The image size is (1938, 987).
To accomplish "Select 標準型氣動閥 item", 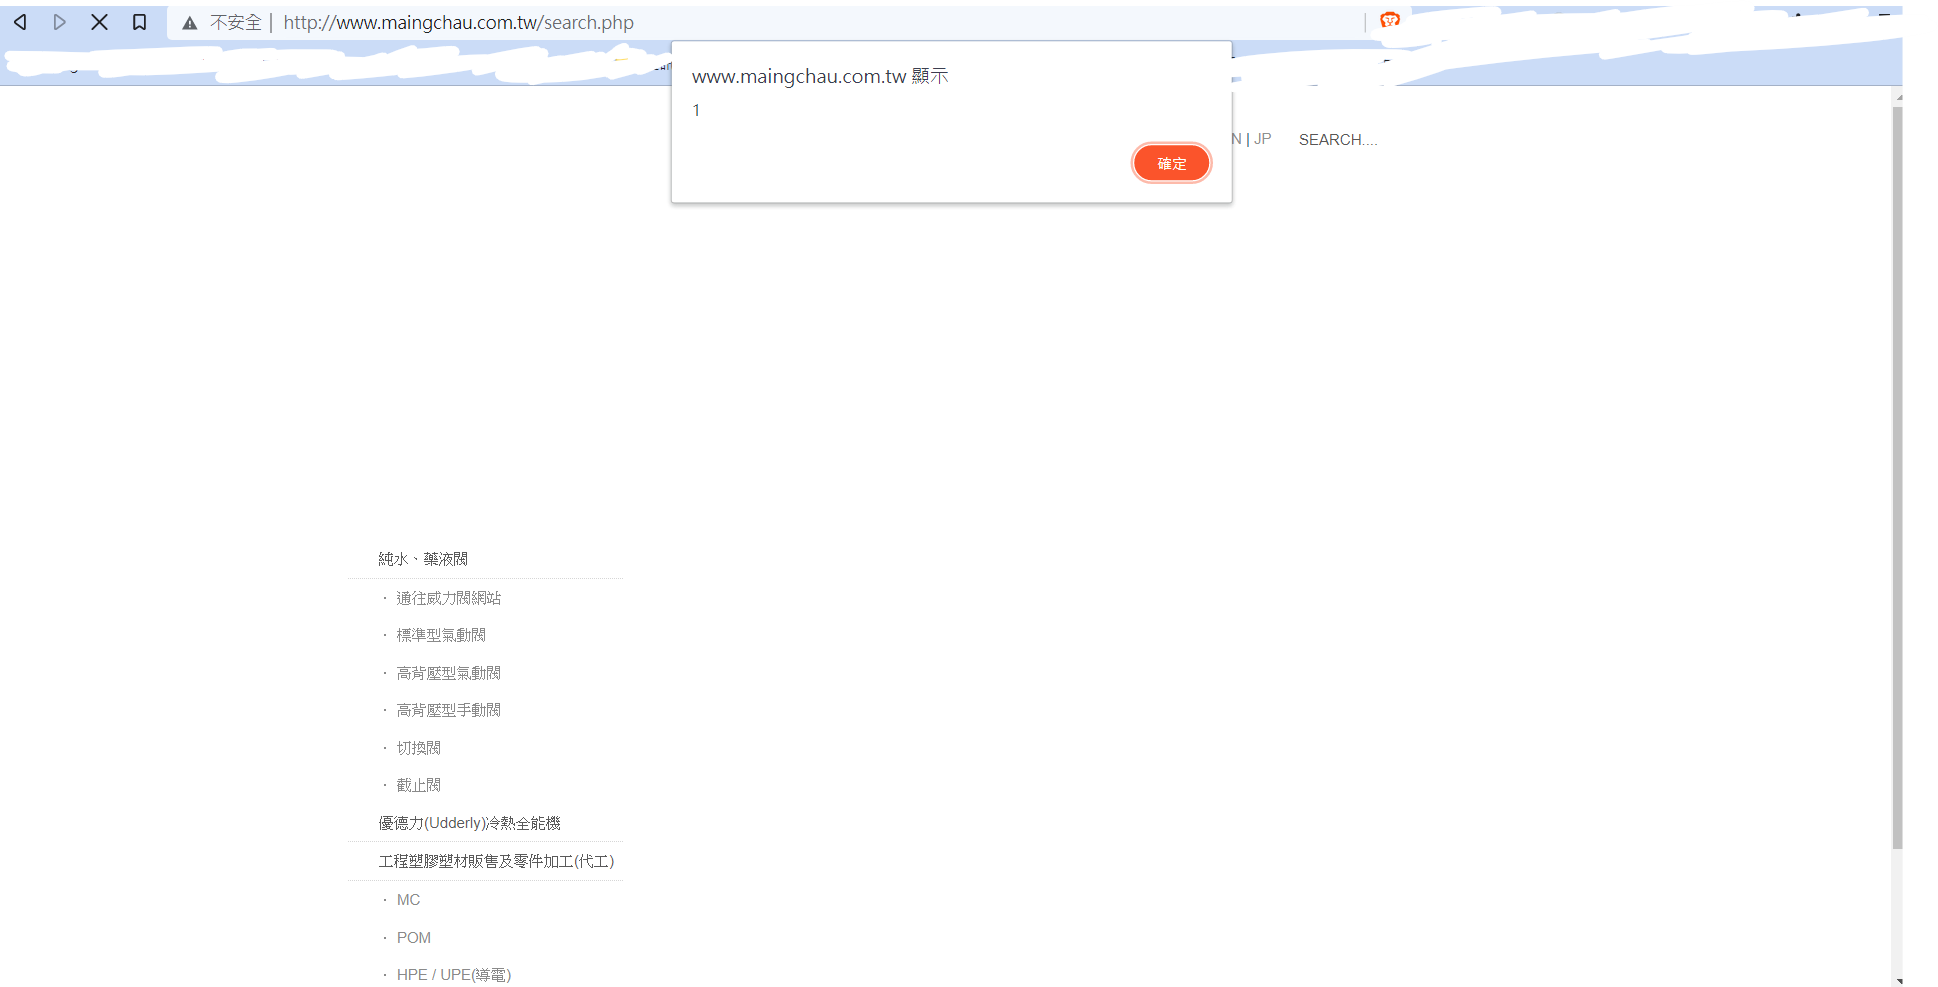I will (441, 635).
